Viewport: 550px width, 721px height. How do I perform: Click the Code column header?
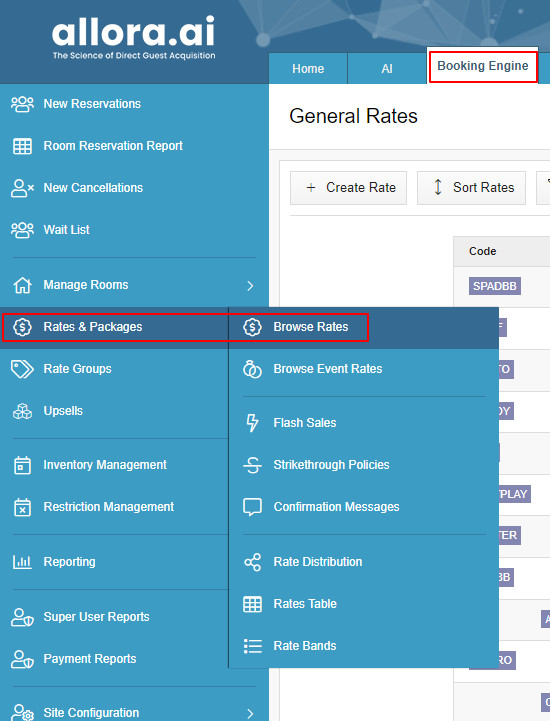482,252
